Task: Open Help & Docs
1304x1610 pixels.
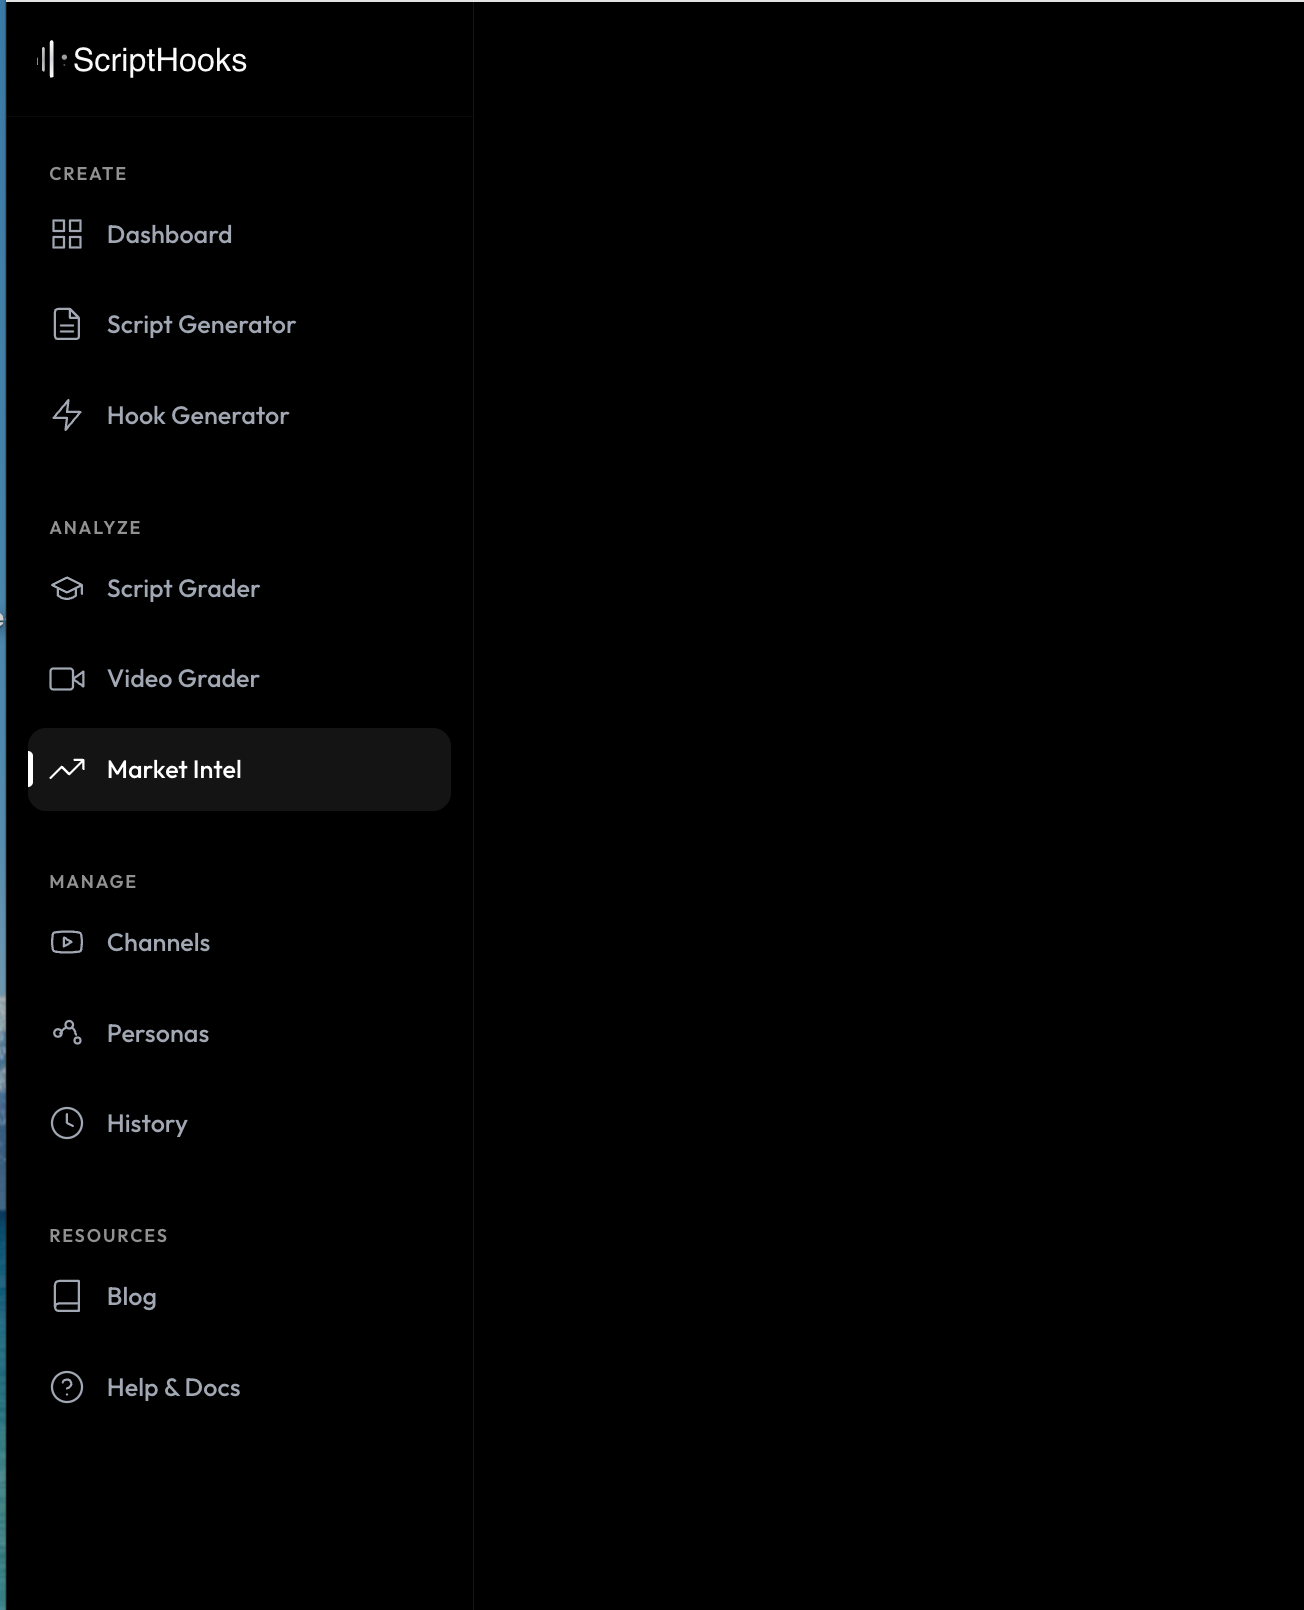Action: (173, 1387)
